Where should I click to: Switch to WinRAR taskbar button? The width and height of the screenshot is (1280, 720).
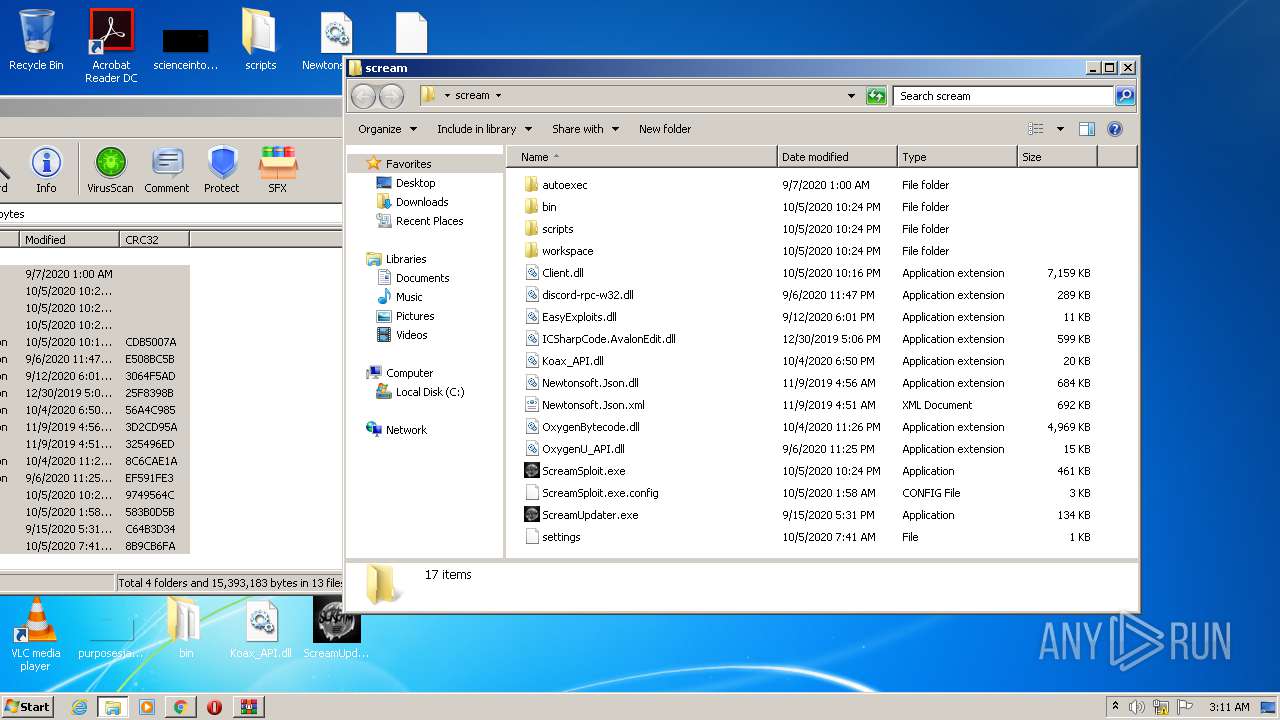(x=248, y=707)
